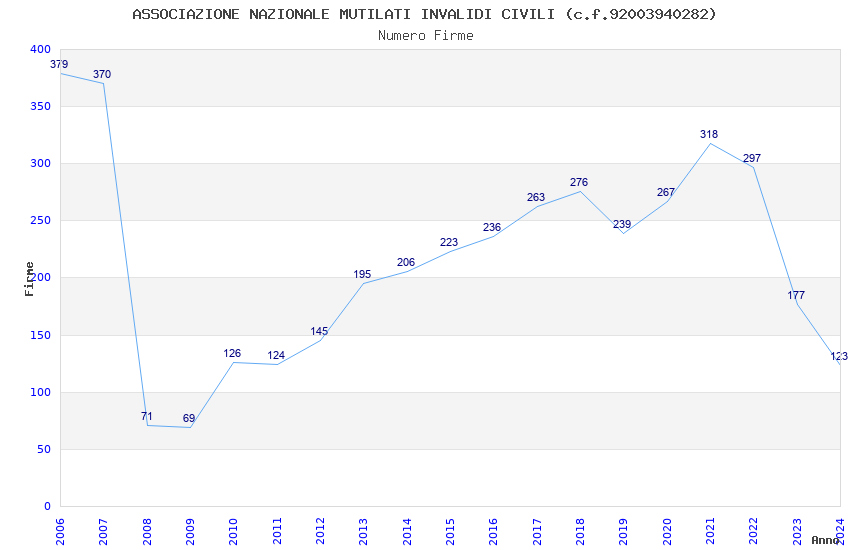Click the data label 297 for 2022
This screenshot has height=550, width=850.
(x=752, y=158)
